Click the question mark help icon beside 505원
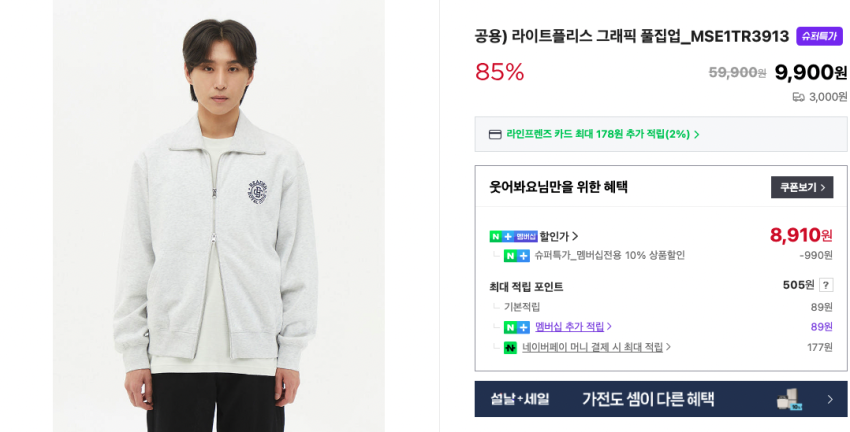This screenshot has height=432, width=850. (826, 285)
